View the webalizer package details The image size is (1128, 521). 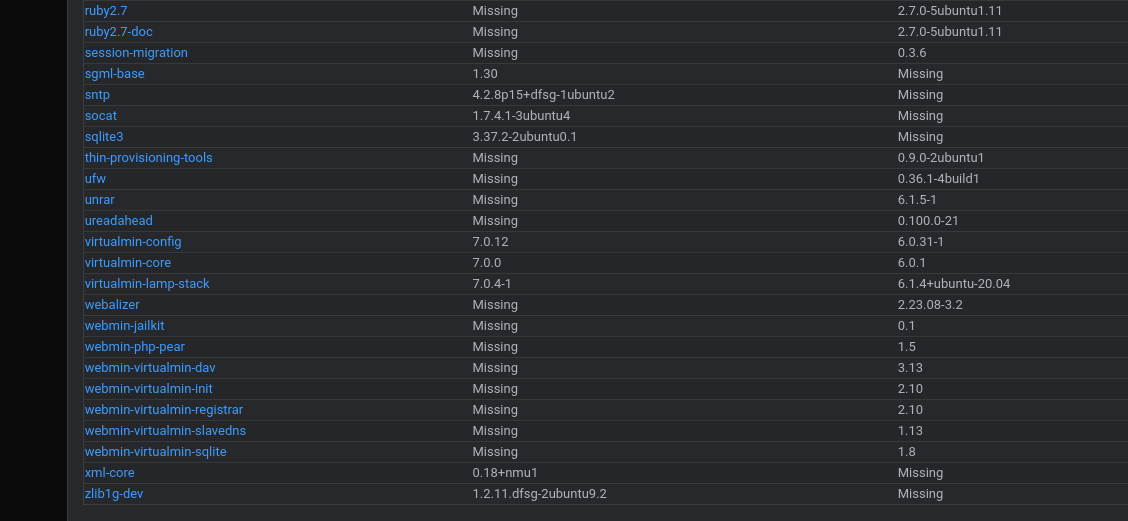[x=112, y=304]
